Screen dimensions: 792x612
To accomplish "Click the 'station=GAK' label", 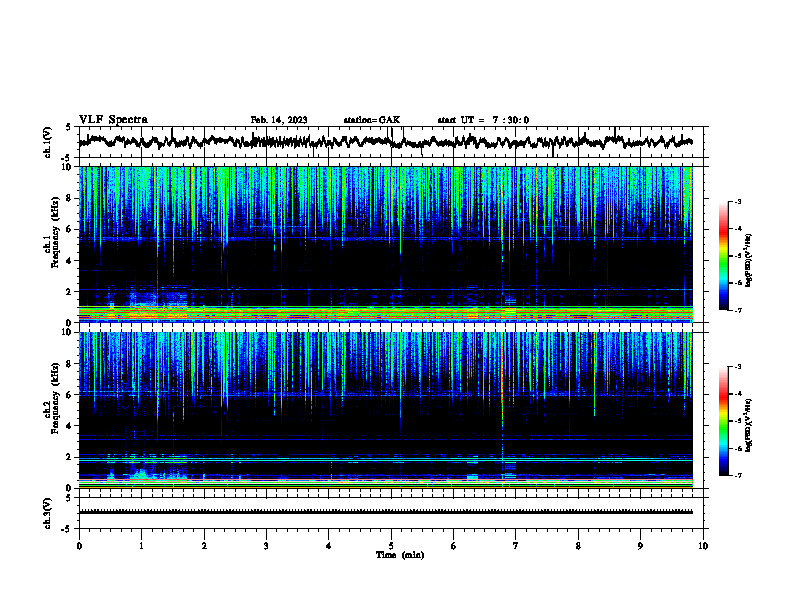I will coord(372,120).
